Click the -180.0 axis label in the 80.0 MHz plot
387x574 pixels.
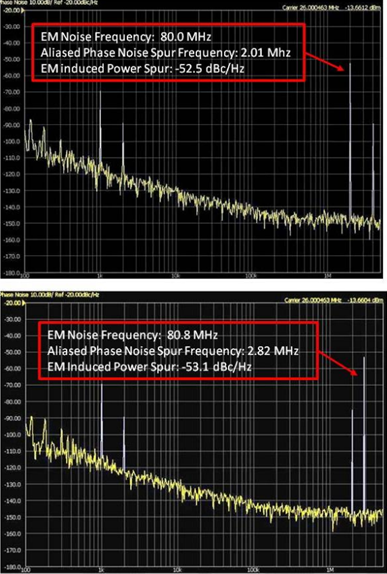(x=11, y=273)
